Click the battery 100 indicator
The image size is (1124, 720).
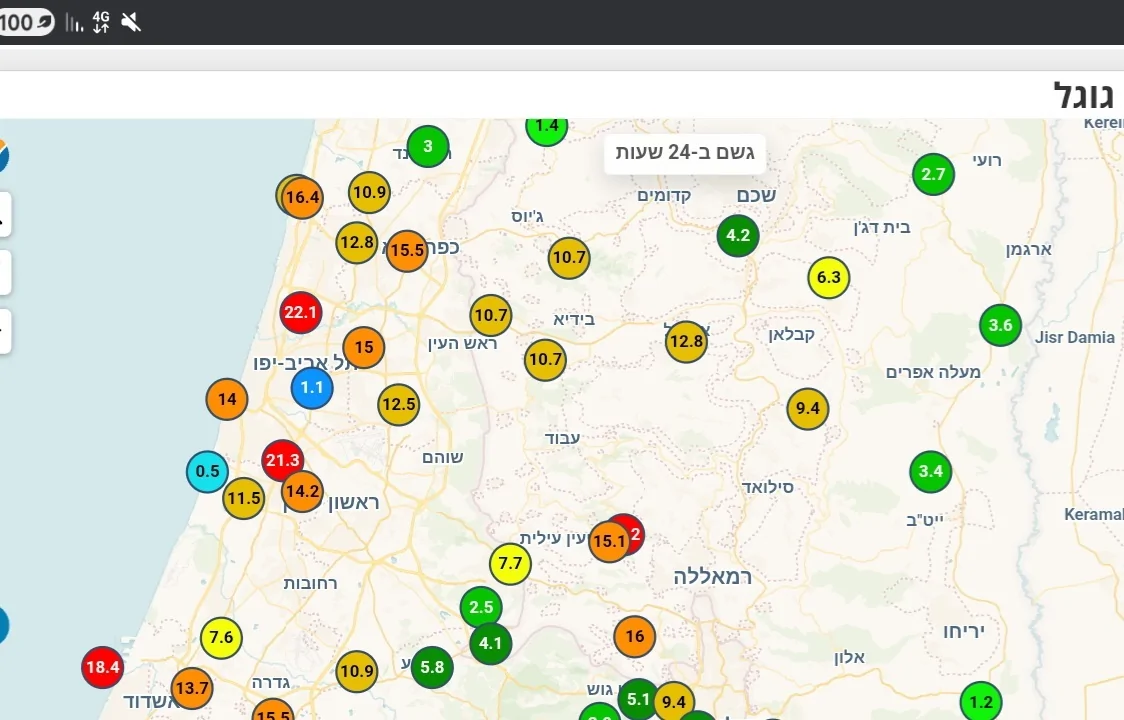tap(26, 22)
